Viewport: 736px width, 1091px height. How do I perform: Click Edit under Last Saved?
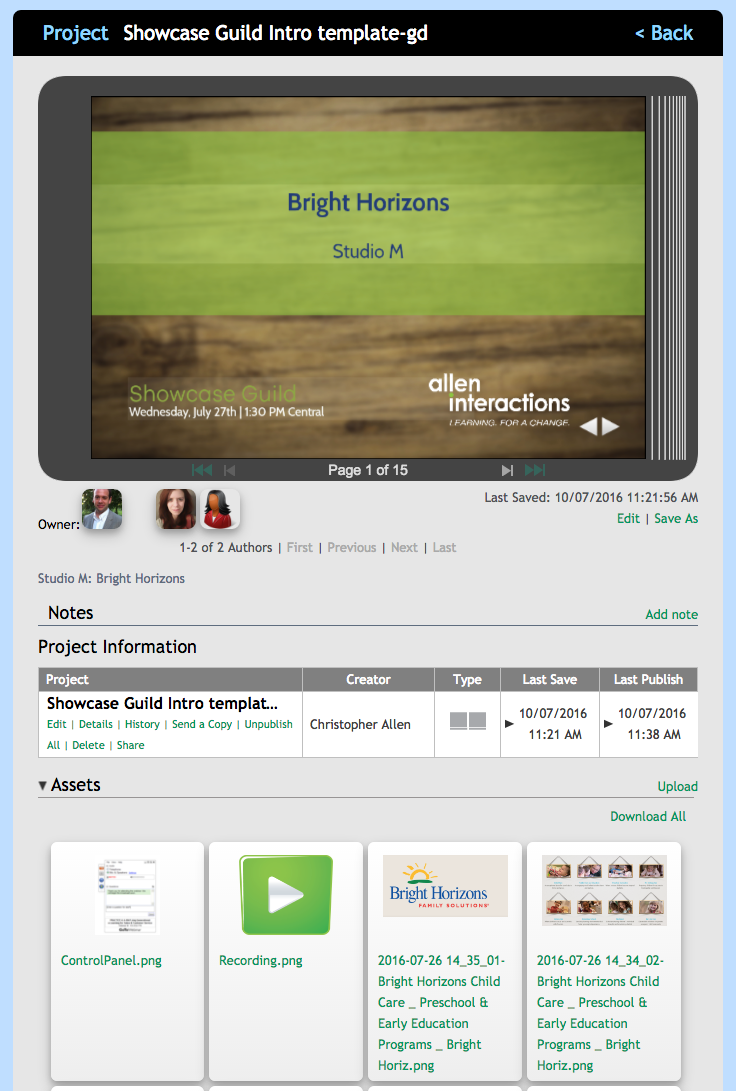point(628,518)
